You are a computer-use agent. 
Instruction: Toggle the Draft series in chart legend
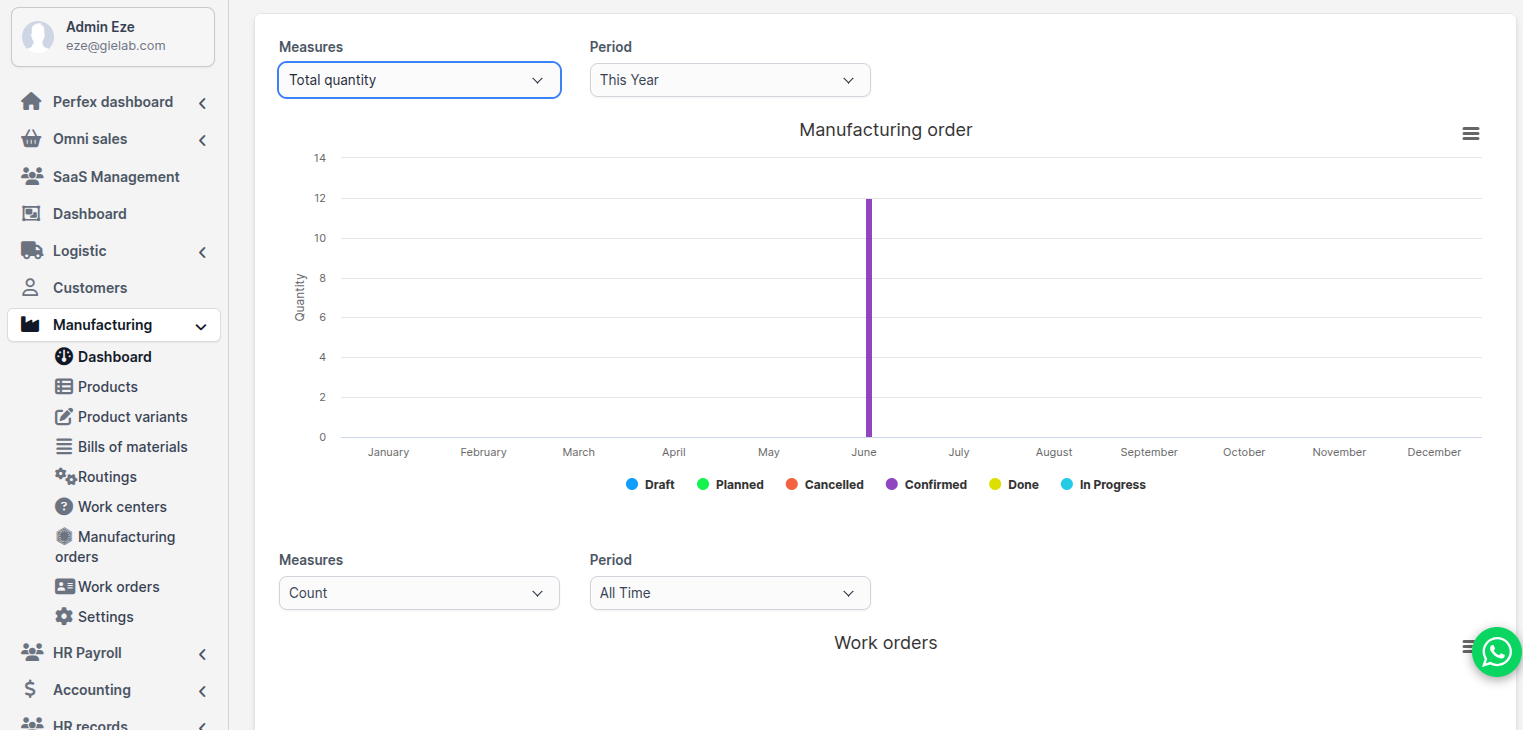(650, 485)
